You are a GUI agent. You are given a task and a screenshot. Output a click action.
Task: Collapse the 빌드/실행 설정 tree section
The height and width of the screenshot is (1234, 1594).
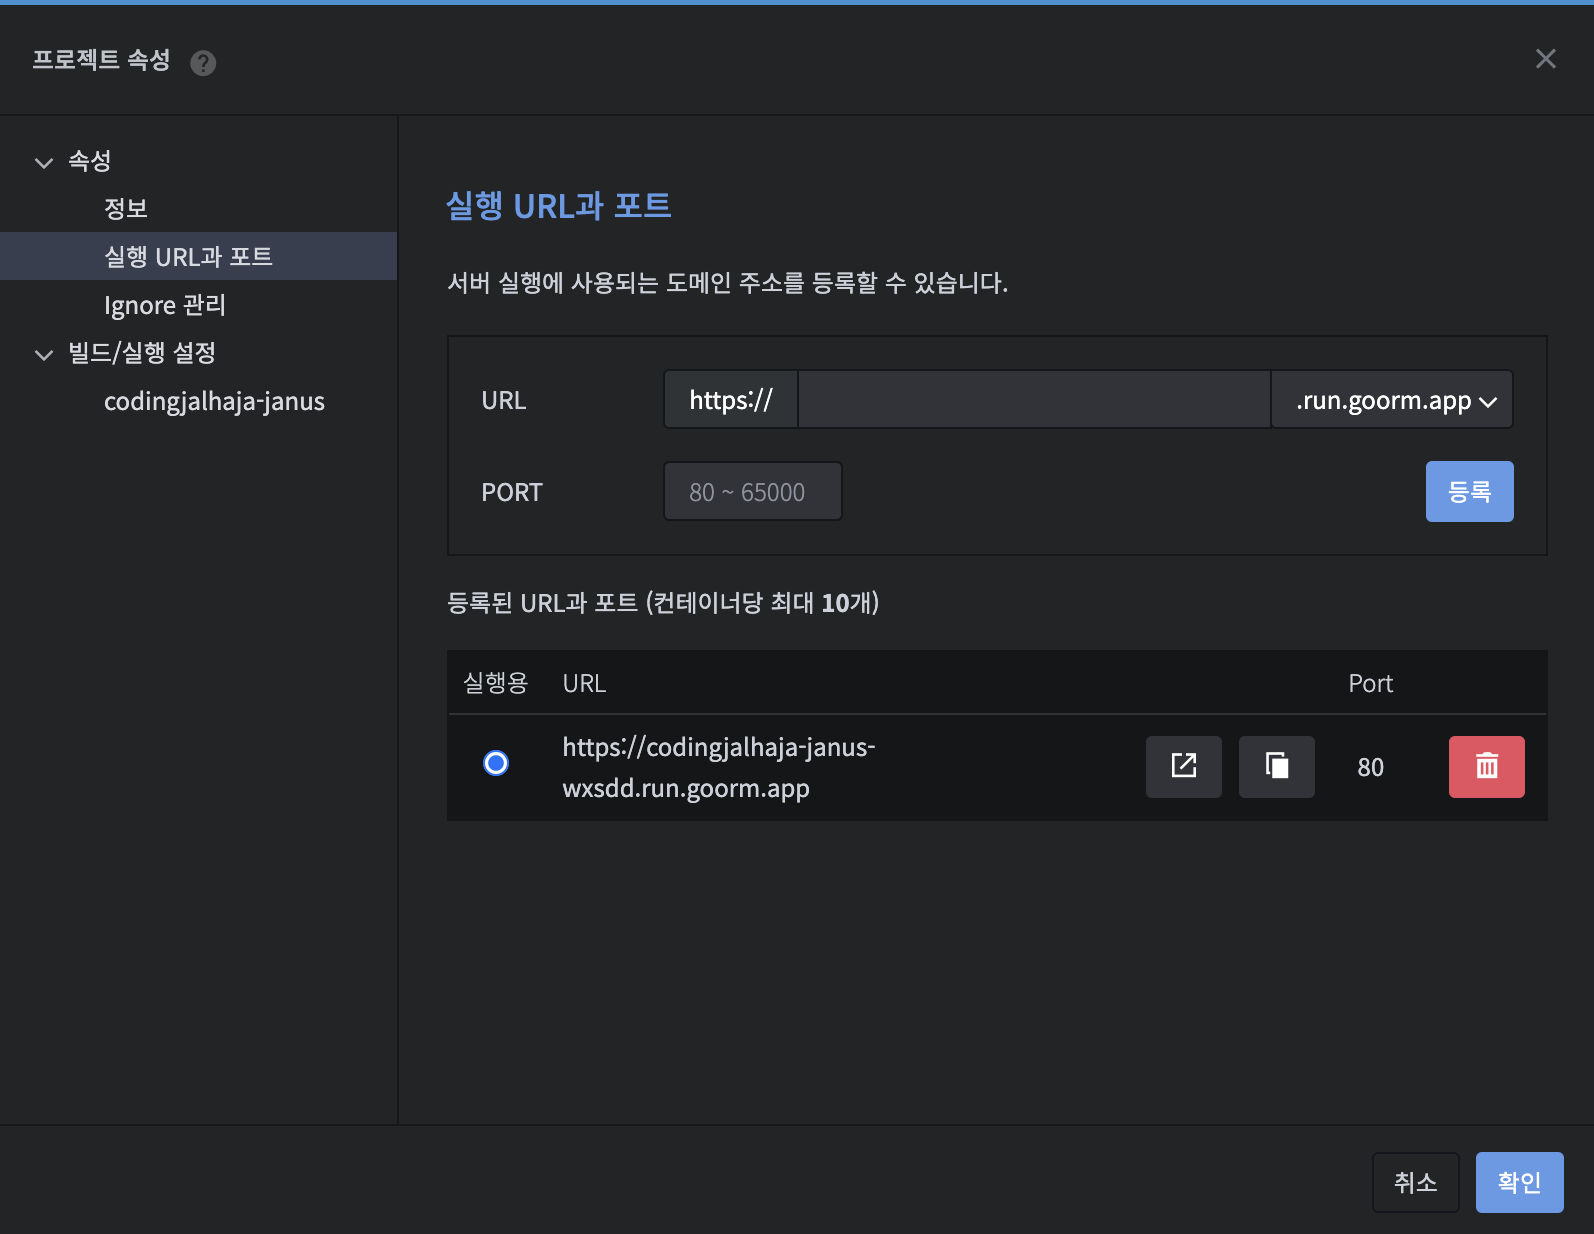click(44, 354)
